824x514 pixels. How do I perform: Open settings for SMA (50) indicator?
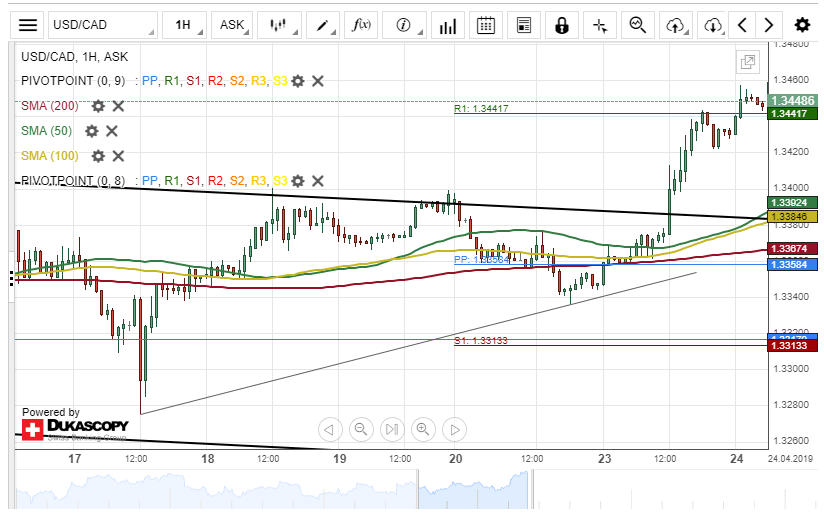pyautogui.click(x=92, y=131)
